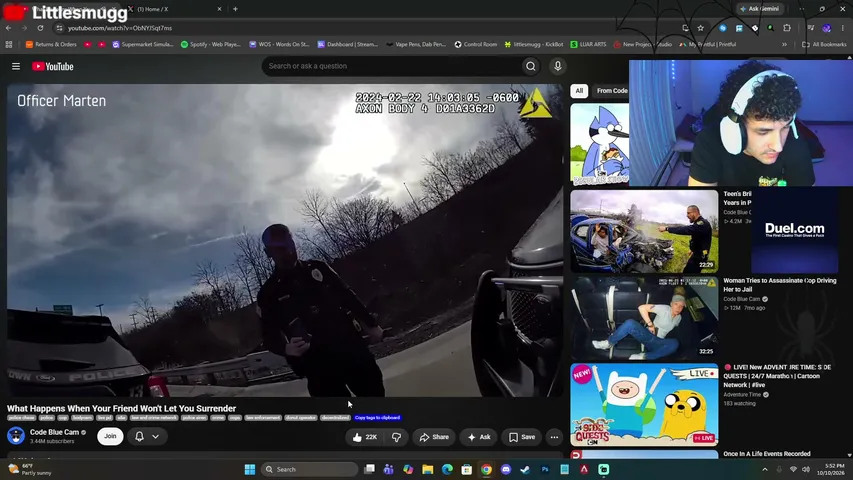Screen dimensions: 853x480
Task: Open the apps grid in bookmarks bar
Action: [9, 45]
